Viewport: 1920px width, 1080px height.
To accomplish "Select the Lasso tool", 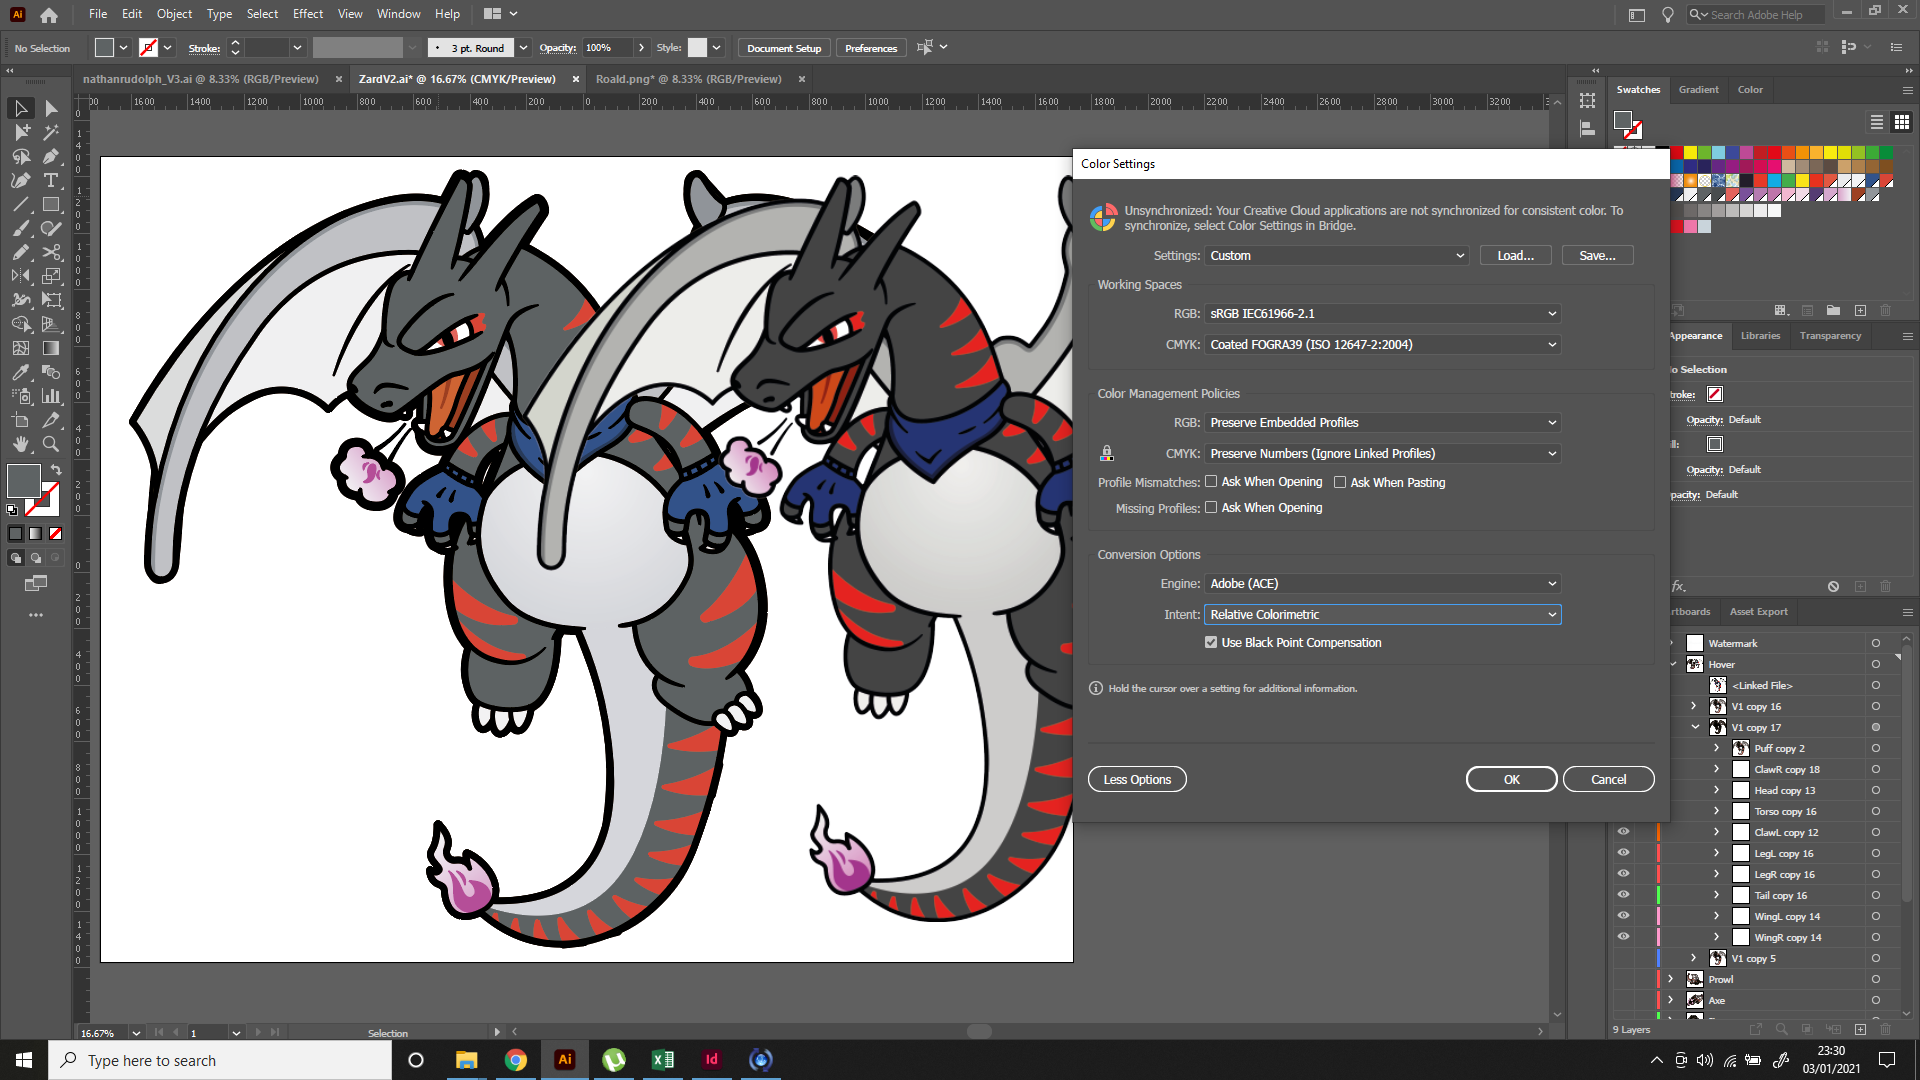I will pyautogui.click(x=20, y=156).
